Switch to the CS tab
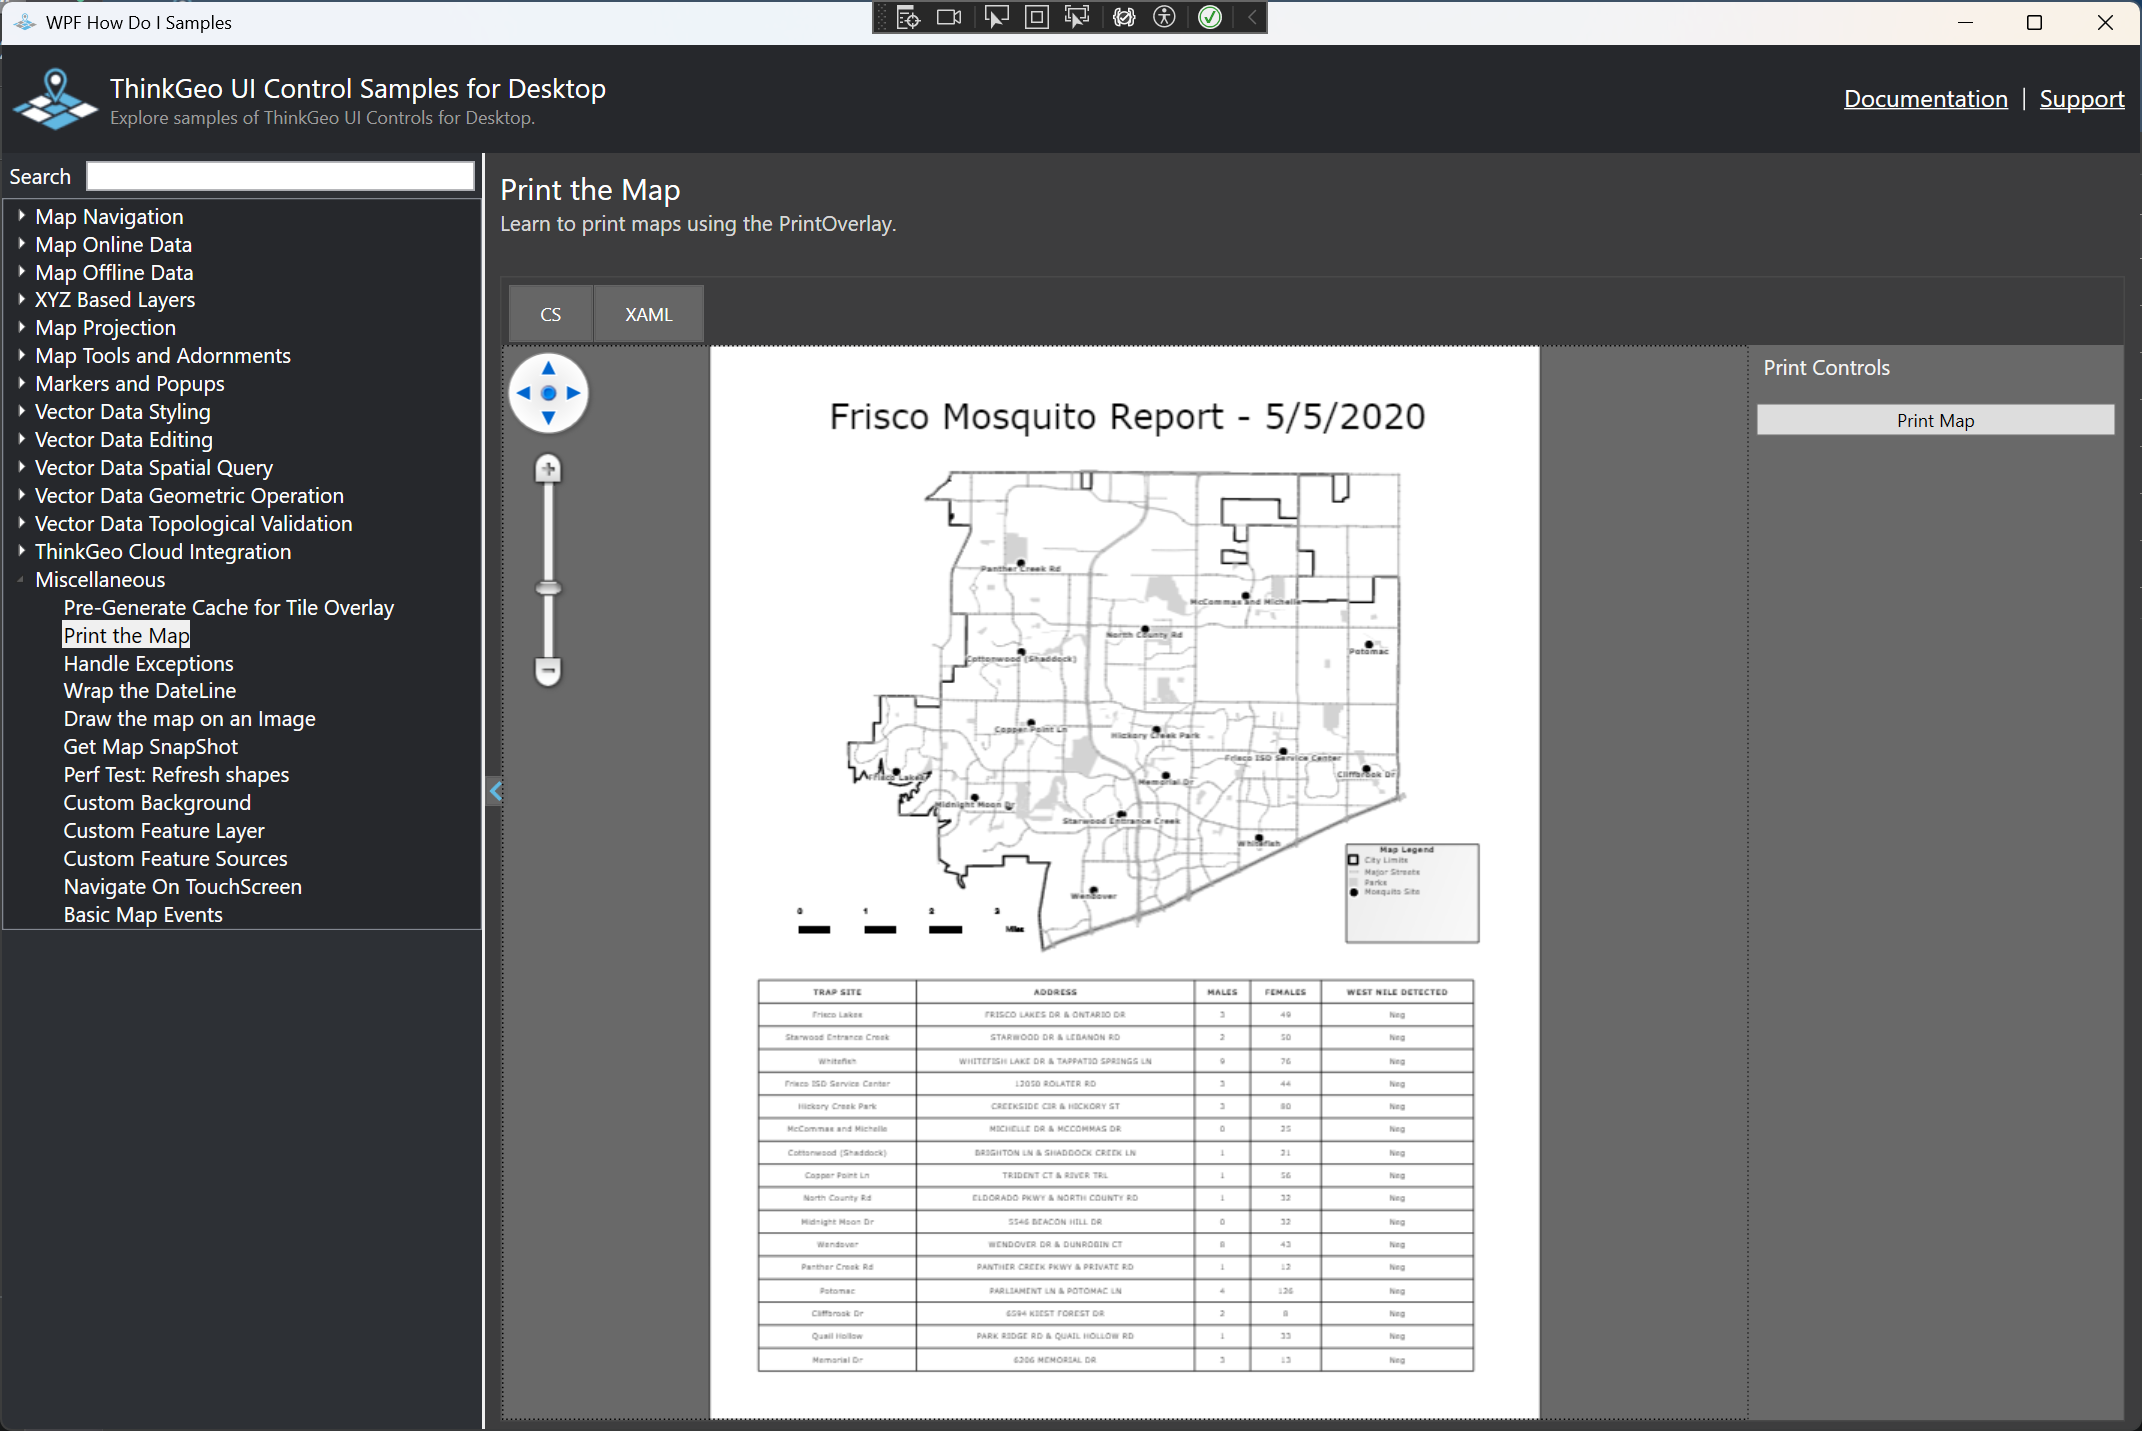The width and height of the screenshot is (2142, 1431). click(x=550, y=314)
